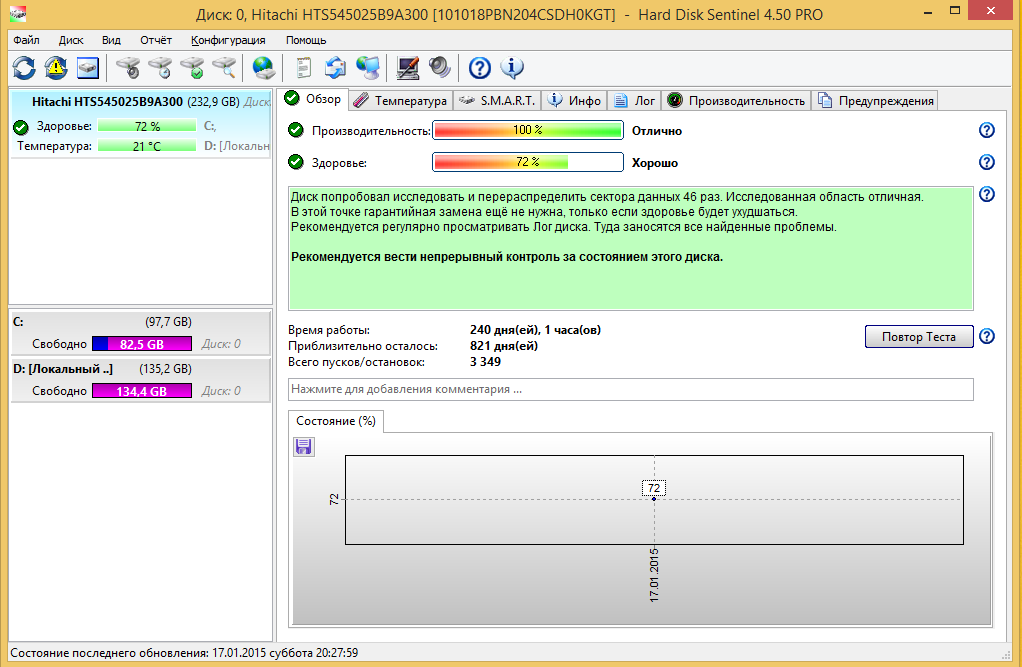Image resolution: width=1022 pixels, height=667 pixels.
Task: Click the blue info bubble toolbar icon
Action: pyautogui.click(x=512, y=68)
